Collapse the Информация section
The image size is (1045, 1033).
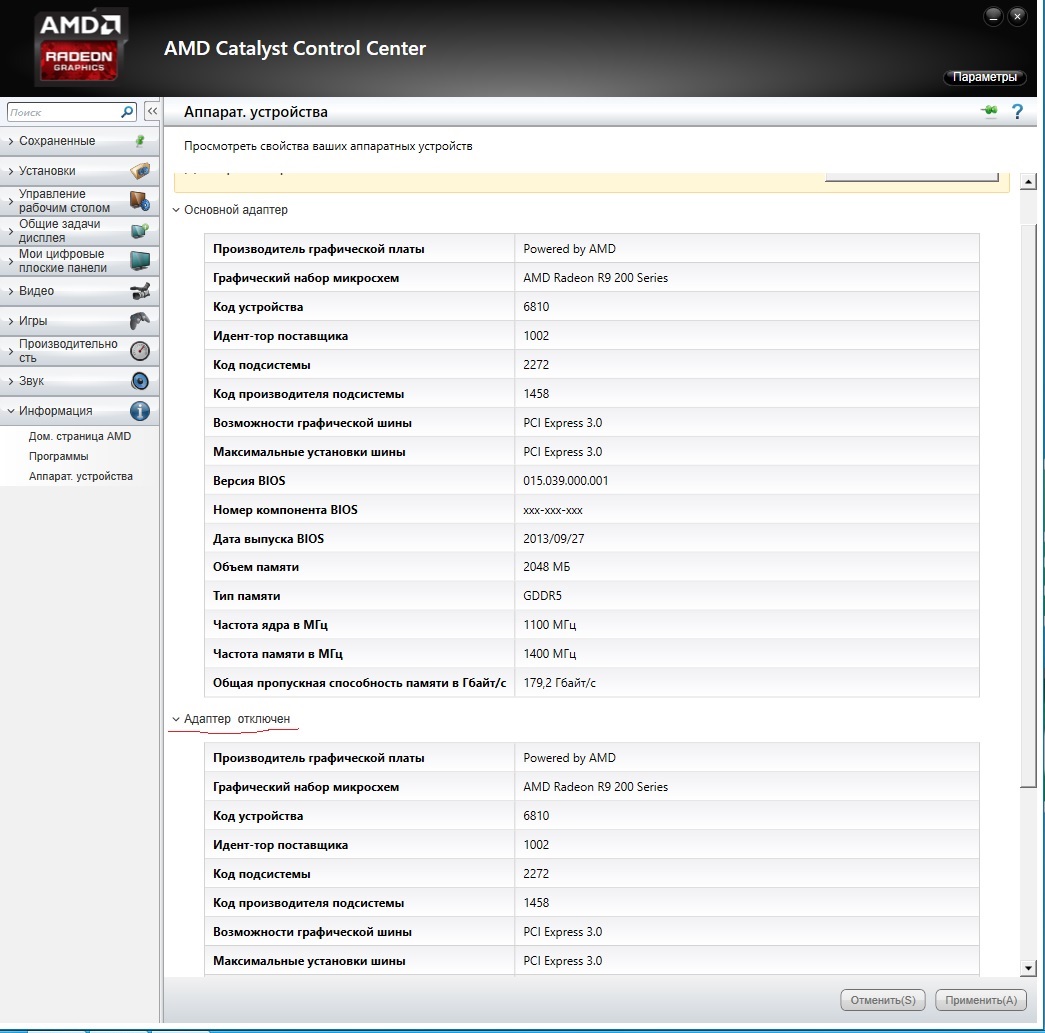click(10, 411)
